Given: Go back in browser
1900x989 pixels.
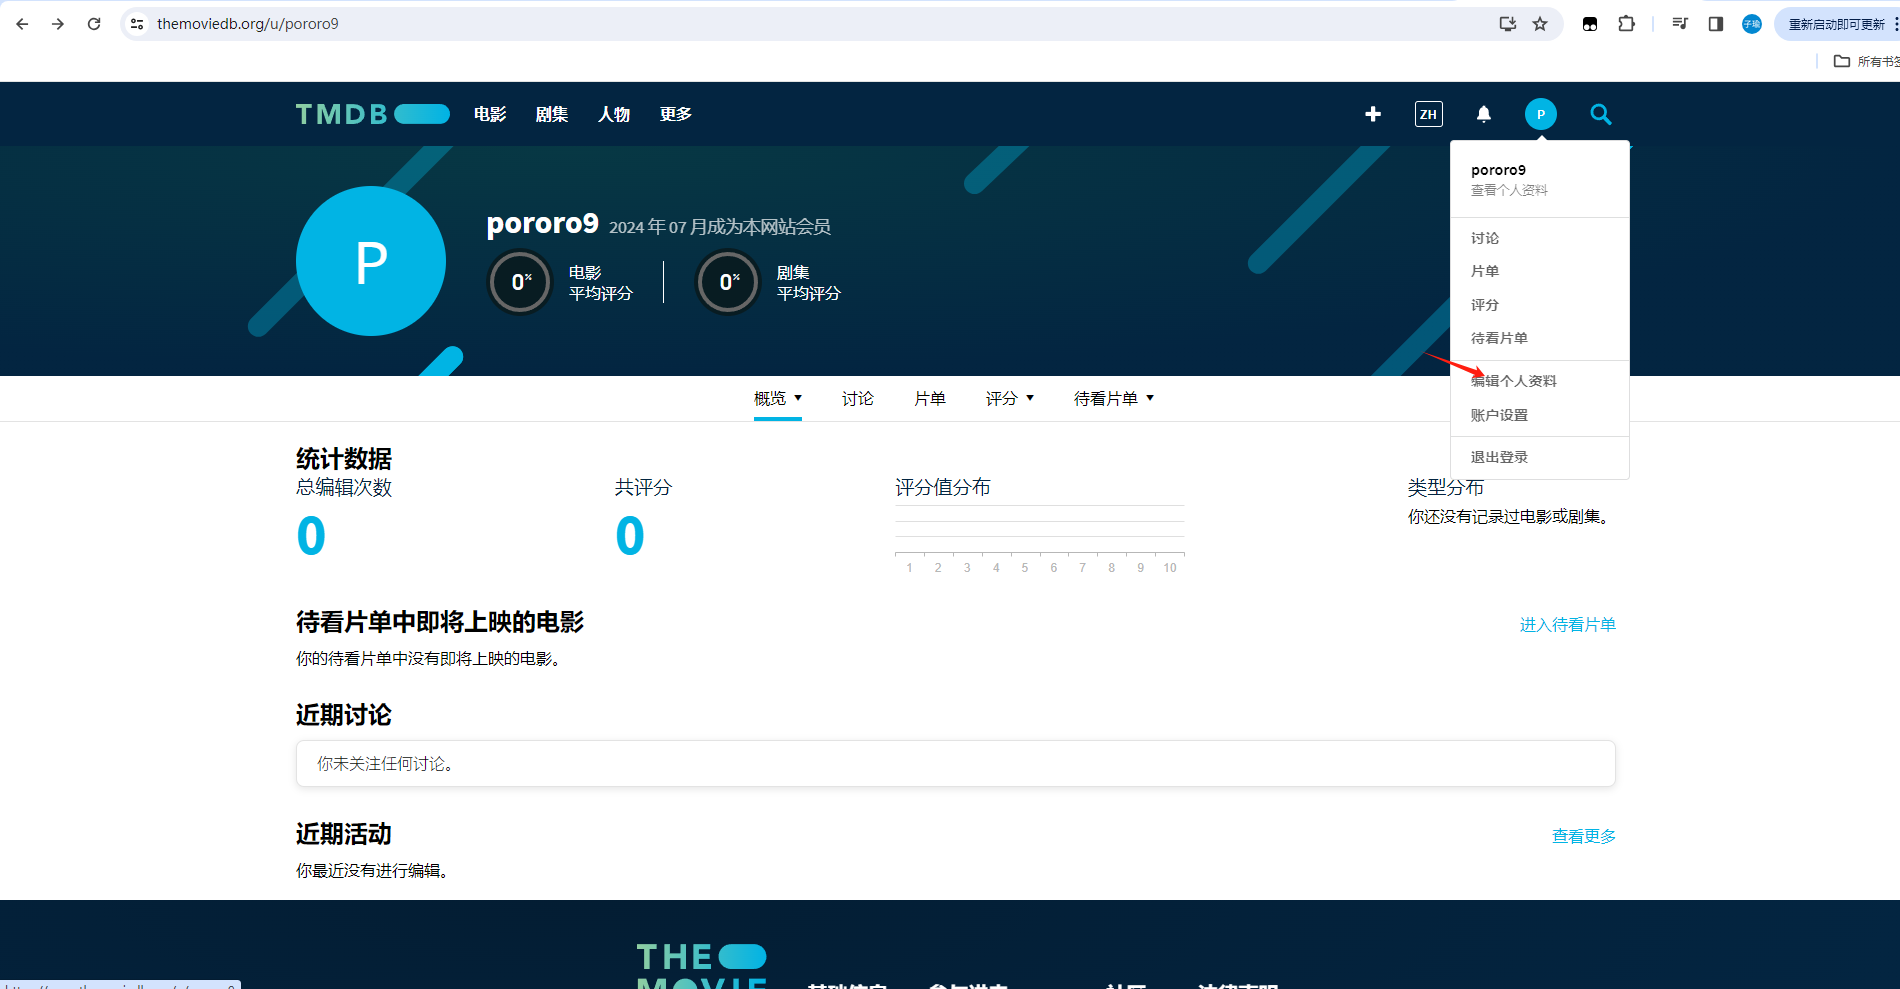Looking at the screenshot, I should pos(22,24).
